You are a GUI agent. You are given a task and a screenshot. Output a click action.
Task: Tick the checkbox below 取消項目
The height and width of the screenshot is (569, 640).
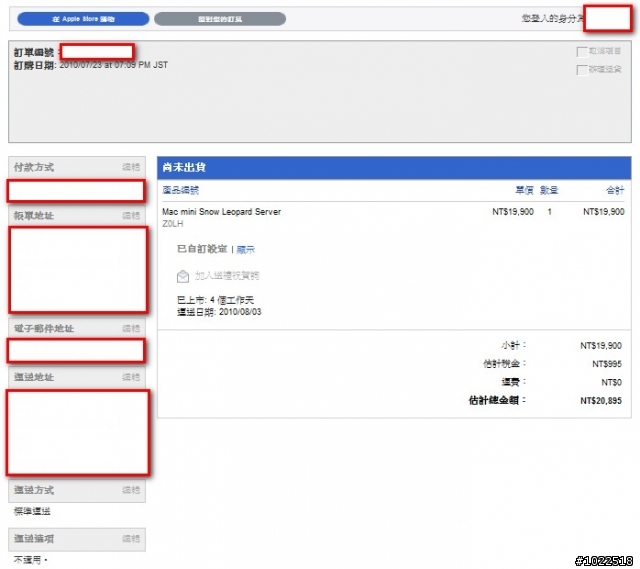coord(582,70)
